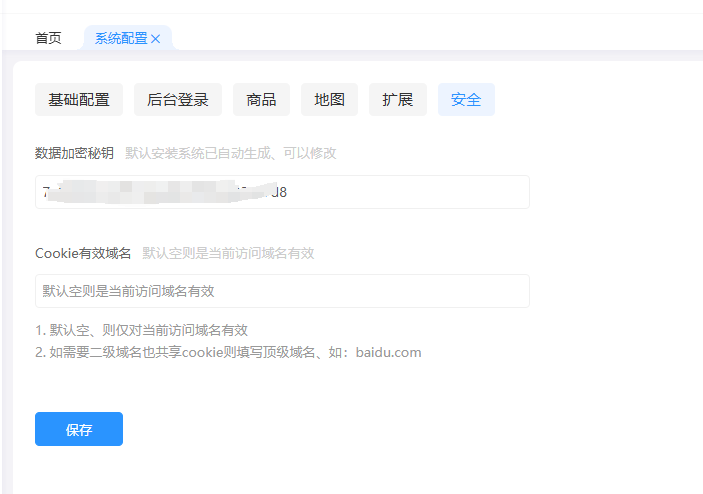Viewport: 703px width, 494px height.
Task: Open the 基础配置 settings section
Action: coord(79,100)
